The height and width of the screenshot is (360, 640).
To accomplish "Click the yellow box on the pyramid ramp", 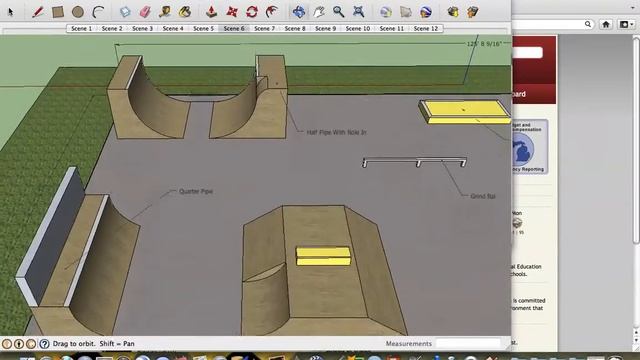I will [x=323, y=256].
